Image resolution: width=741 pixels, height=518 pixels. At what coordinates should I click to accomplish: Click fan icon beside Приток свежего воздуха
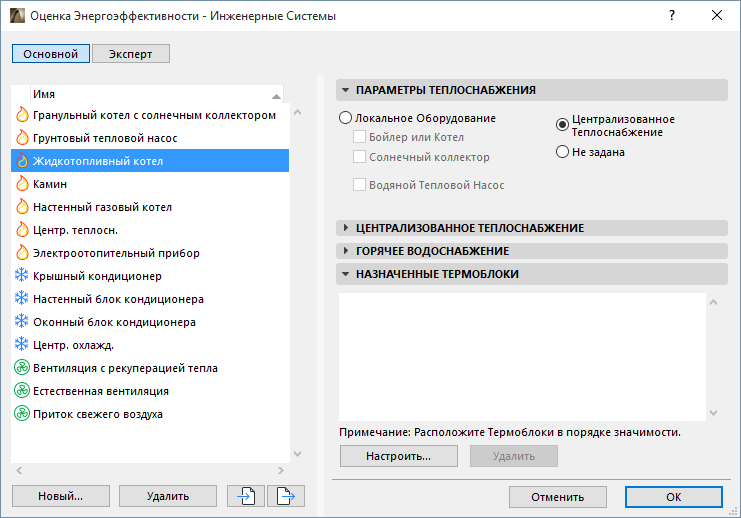click(x=22, y=414)
